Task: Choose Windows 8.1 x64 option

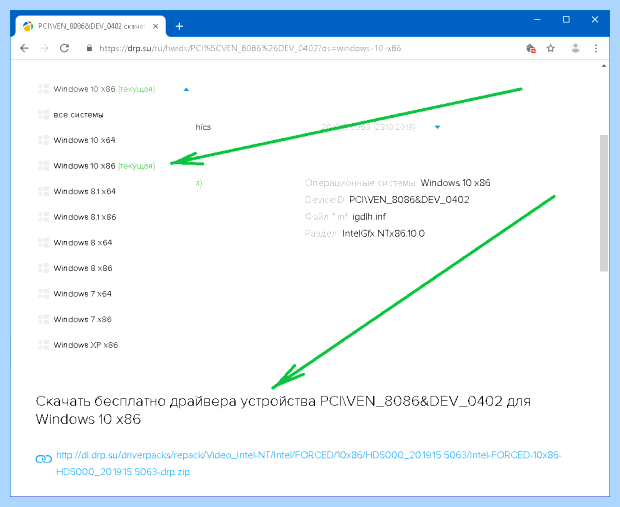Action: [x=85, y=191]
